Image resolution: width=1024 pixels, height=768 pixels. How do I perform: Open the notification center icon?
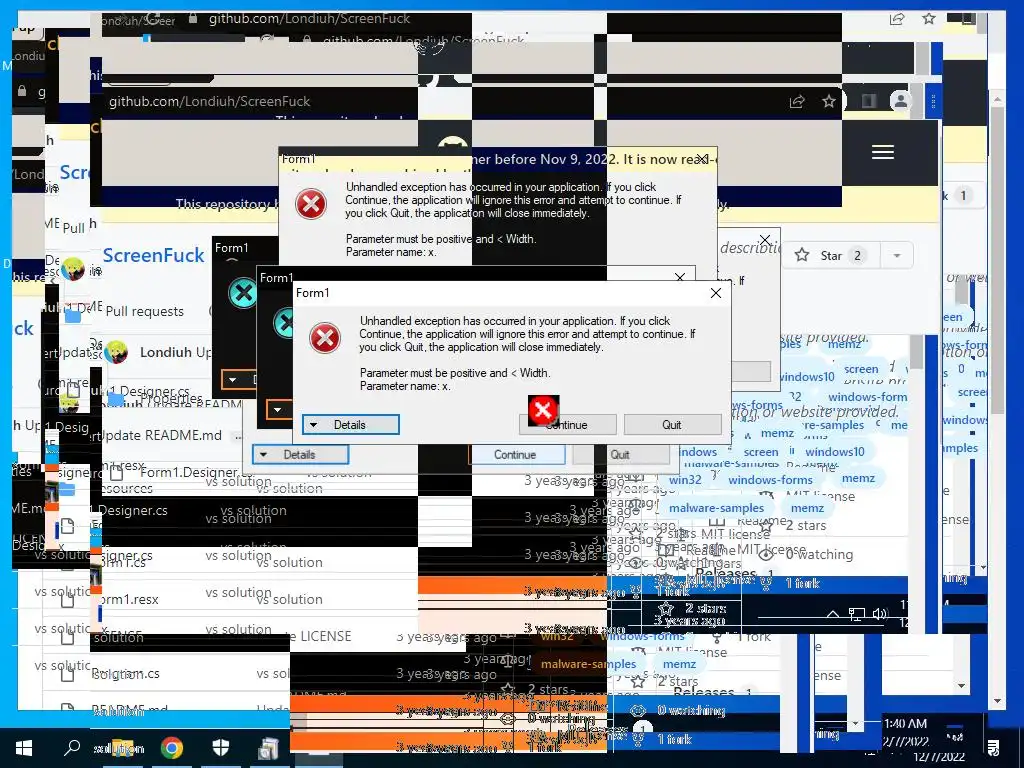[x=993, y=747]
